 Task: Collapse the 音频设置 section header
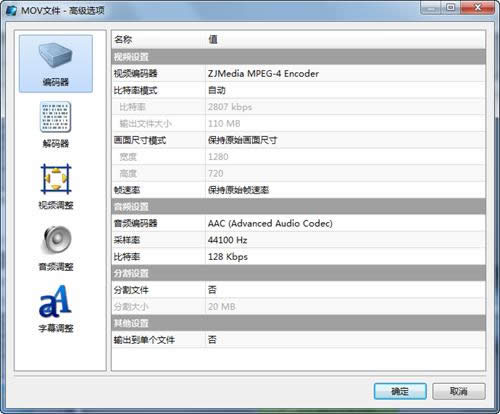pos(298,207)
